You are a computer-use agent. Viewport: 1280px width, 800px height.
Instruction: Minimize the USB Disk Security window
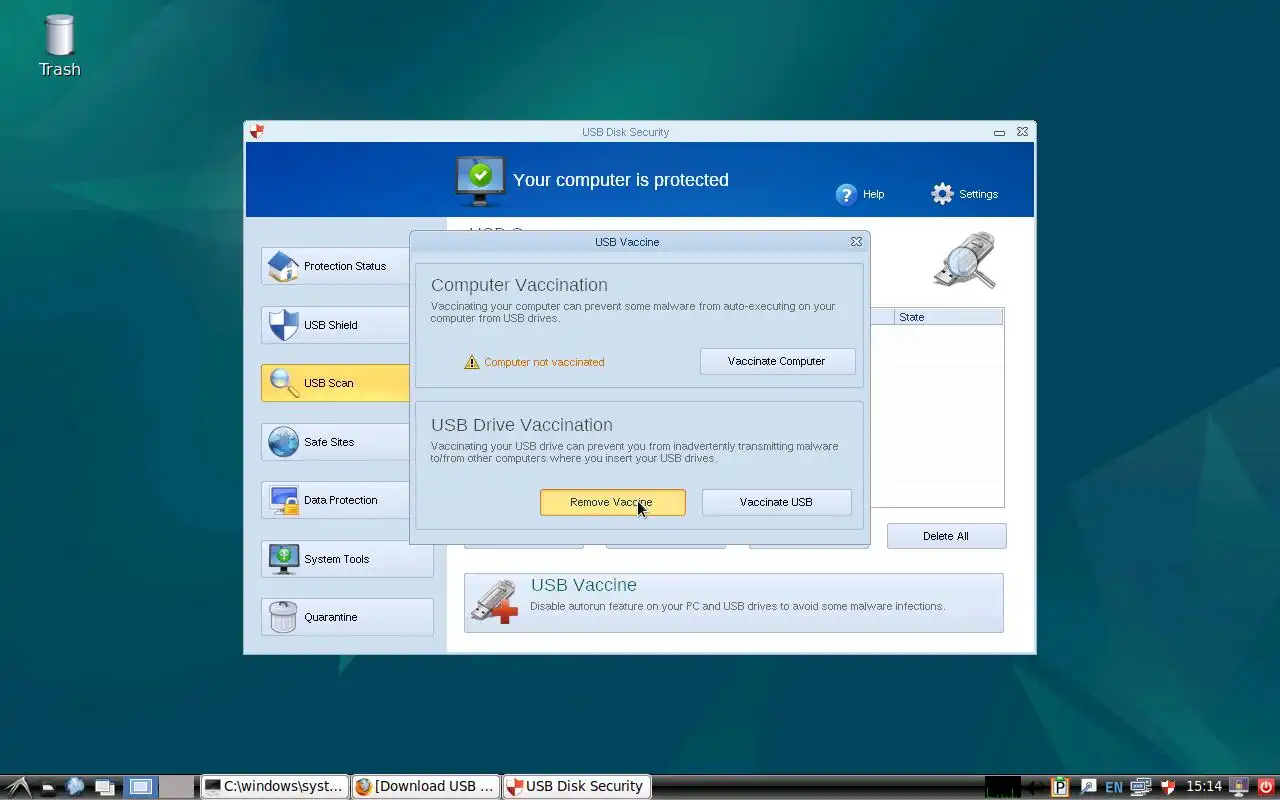pos(999,132)
